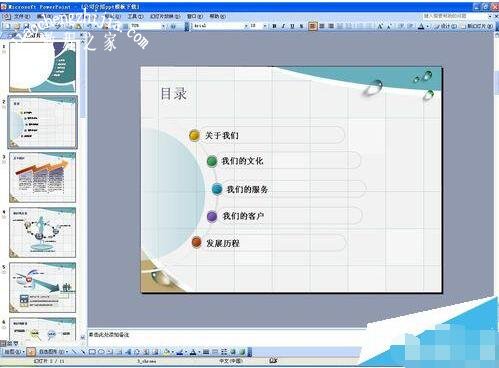Enable right text alignment

click(331, 26)
